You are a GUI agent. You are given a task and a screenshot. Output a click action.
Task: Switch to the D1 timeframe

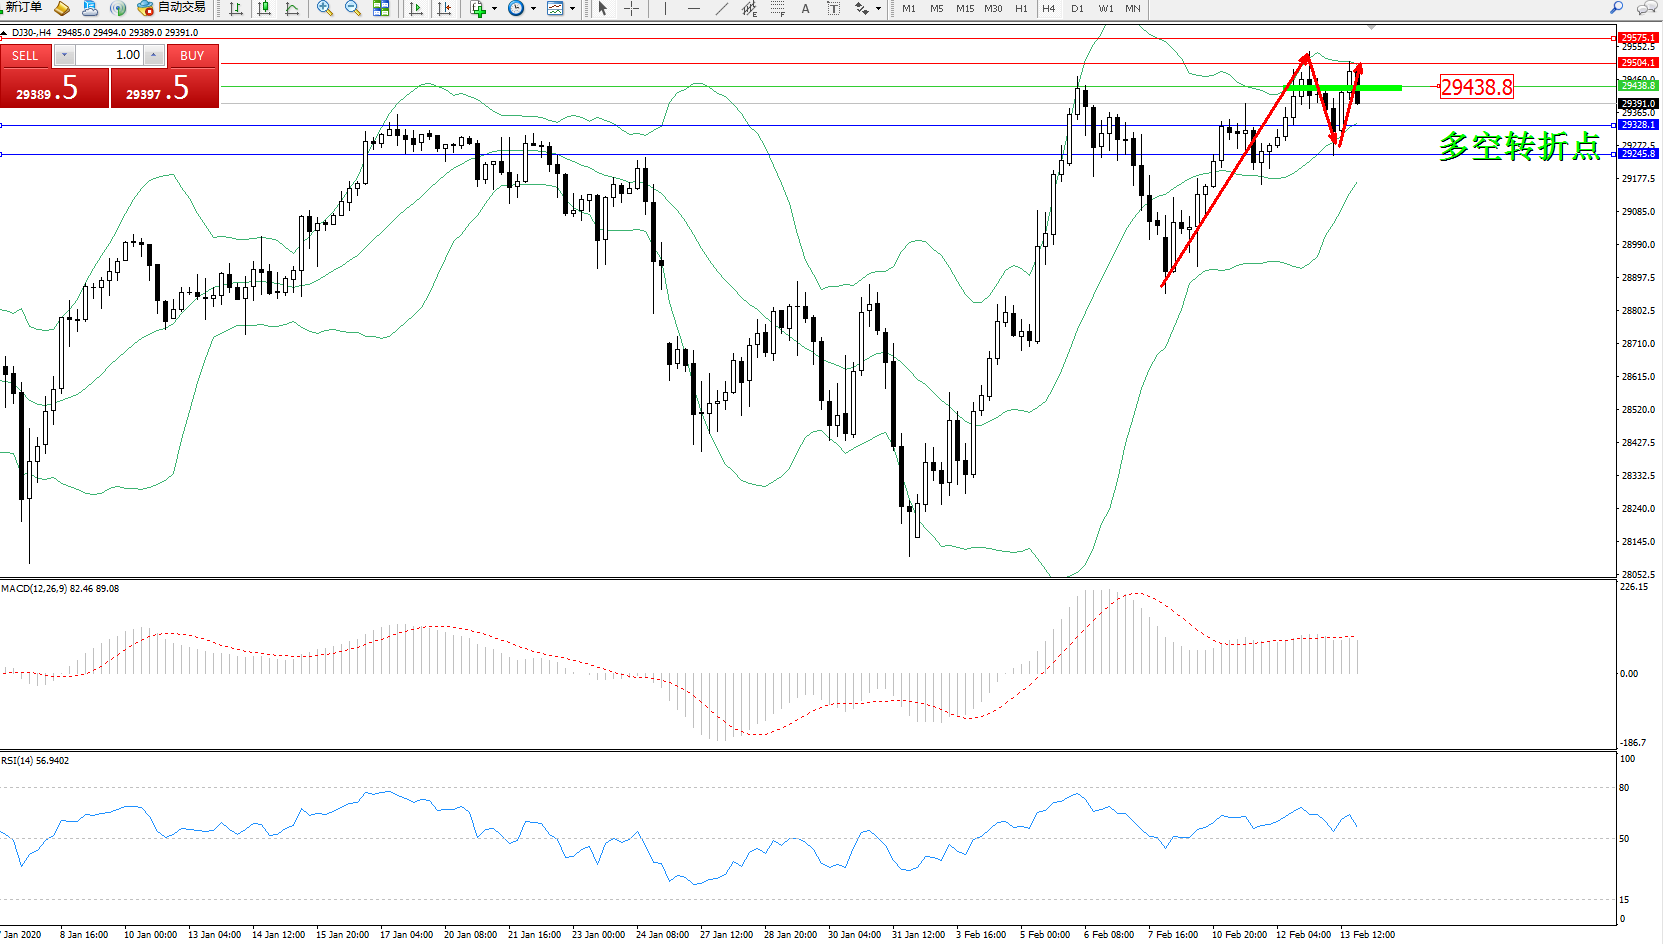(x=1077, y=9)
